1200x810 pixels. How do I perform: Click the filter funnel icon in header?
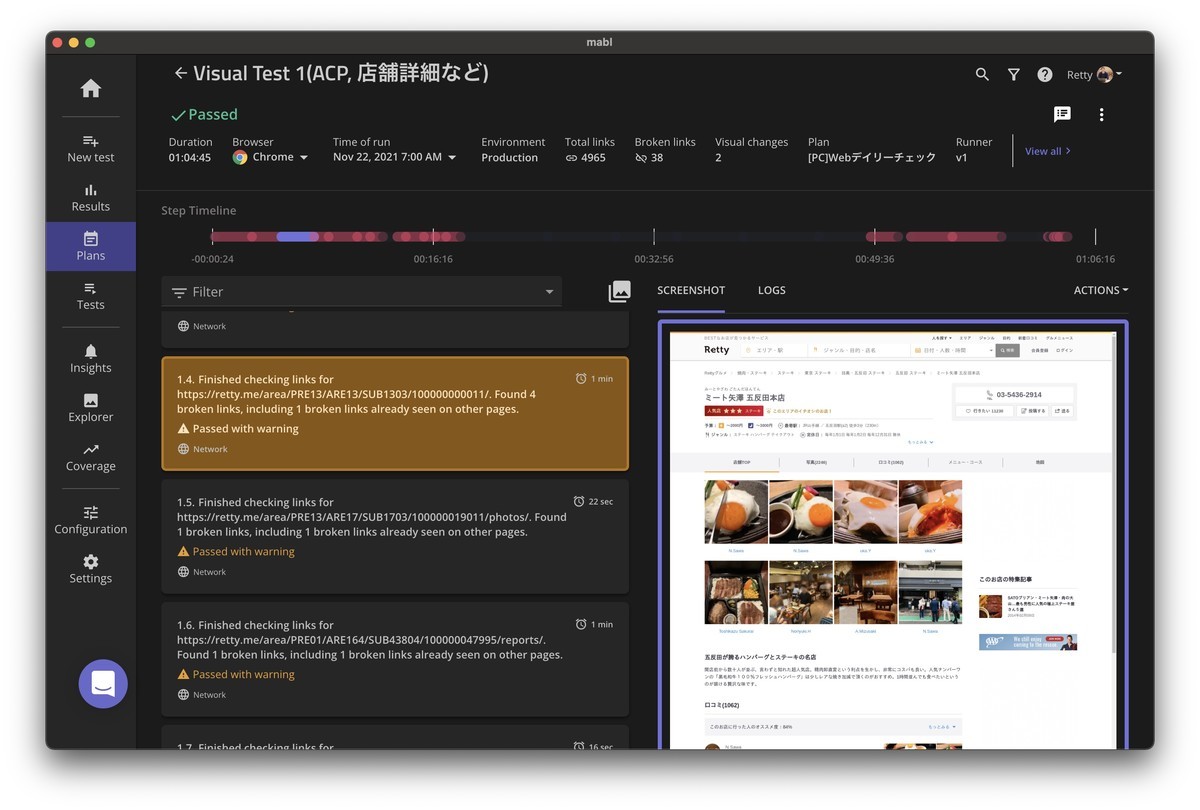point(1013,74)
